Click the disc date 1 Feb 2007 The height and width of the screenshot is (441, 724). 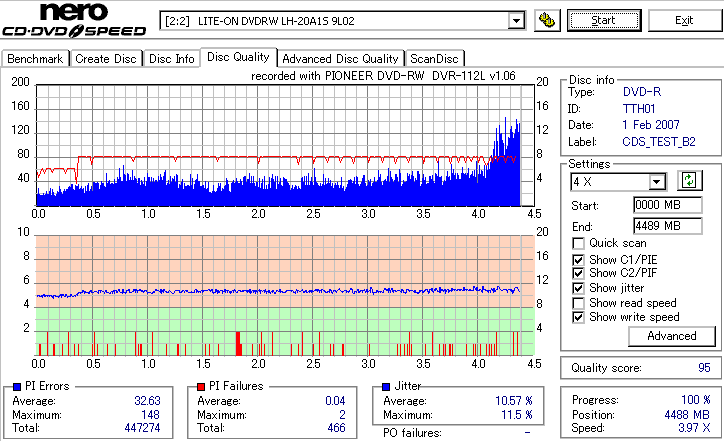[651, 125]
